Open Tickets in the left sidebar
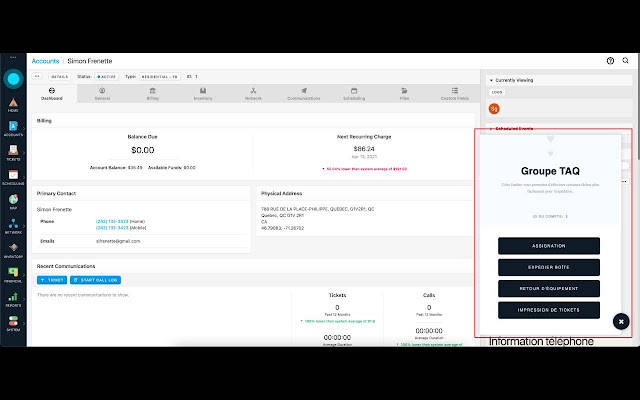The height and width of the screenshot is (400, 640). pos(13,153)
